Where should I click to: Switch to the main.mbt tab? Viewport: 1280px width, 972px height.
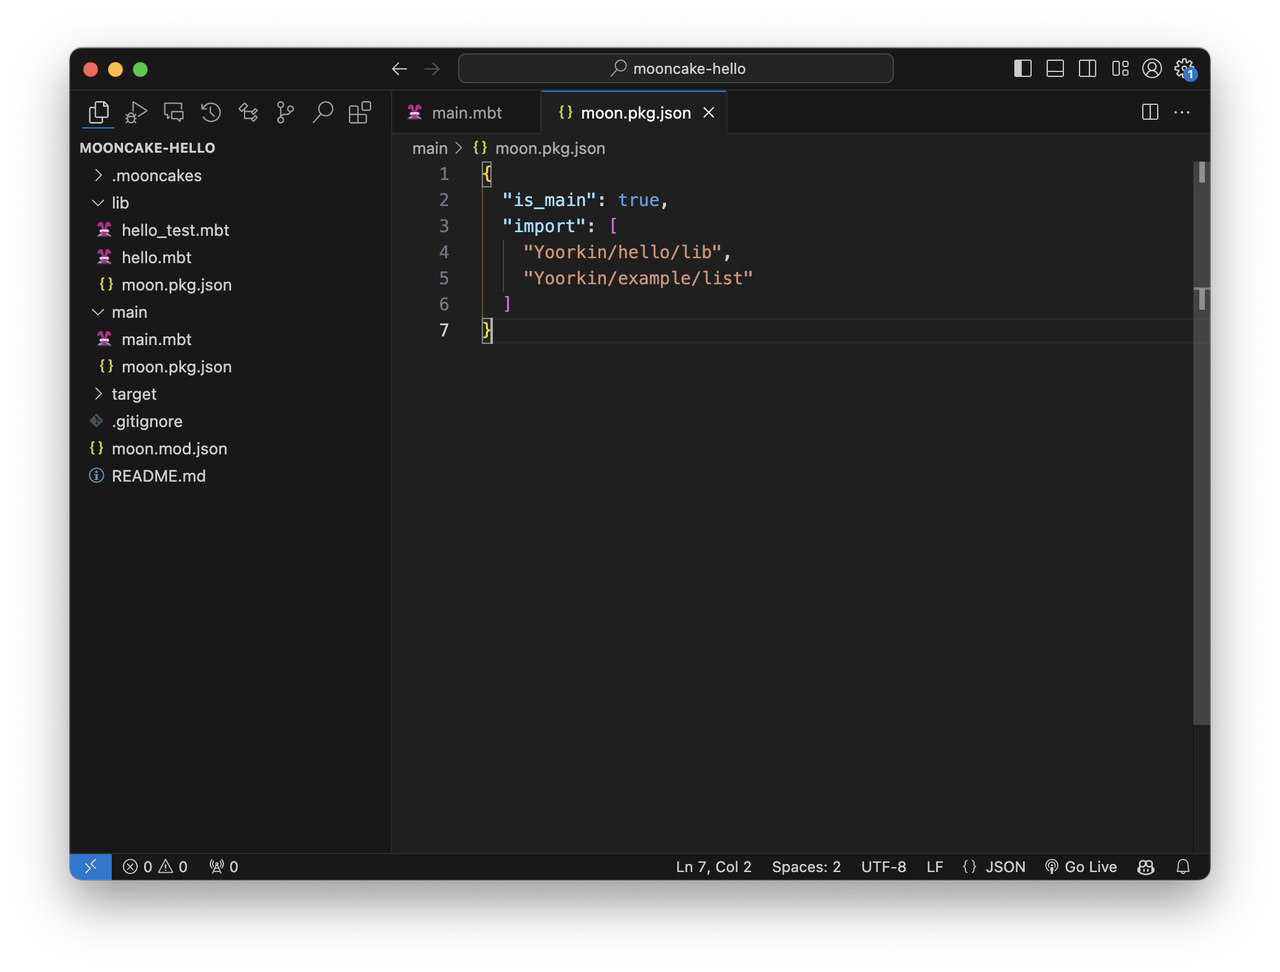(x=466, y=113)
